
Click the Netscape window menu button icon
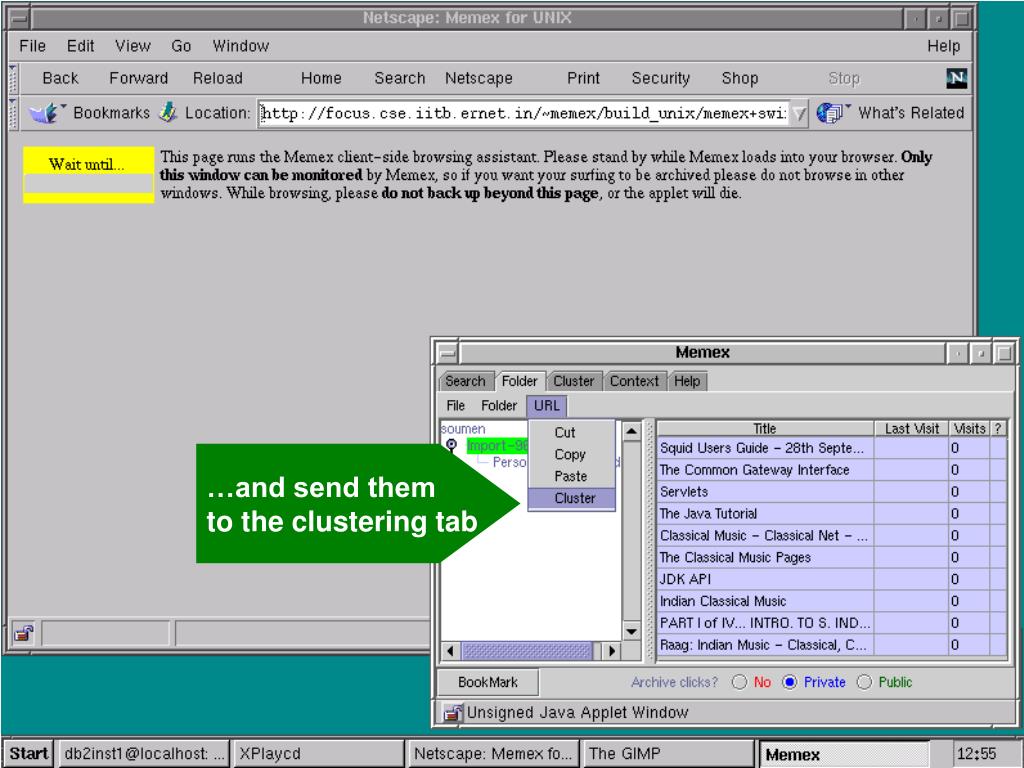tap(19, 18)
